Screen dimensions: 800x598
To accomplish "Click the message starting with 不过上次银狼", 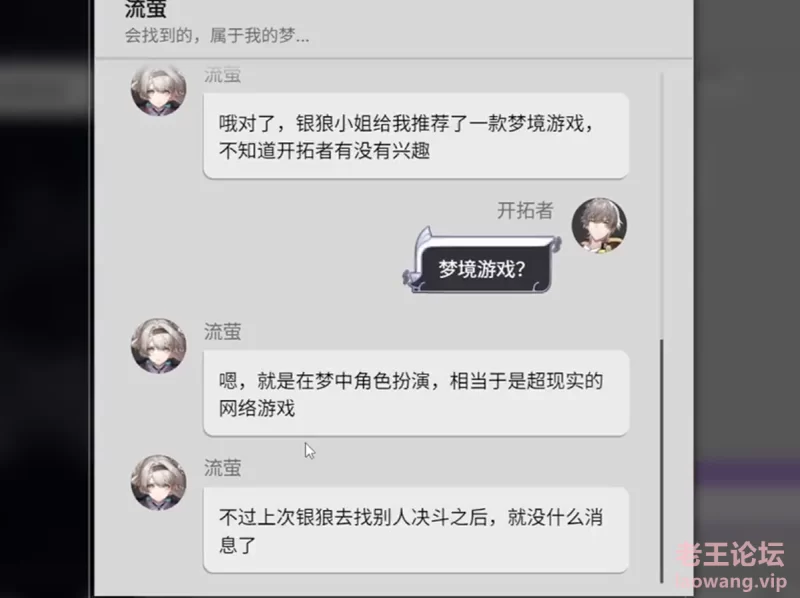I will point(416,530).
